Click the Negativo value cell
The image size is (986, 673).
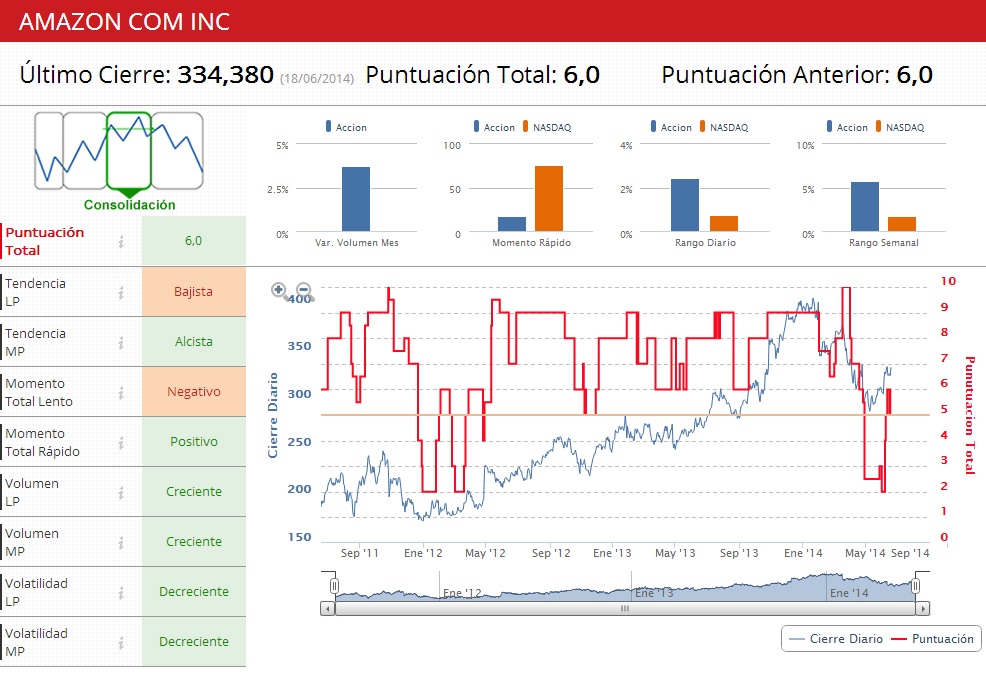coord(194,392)
